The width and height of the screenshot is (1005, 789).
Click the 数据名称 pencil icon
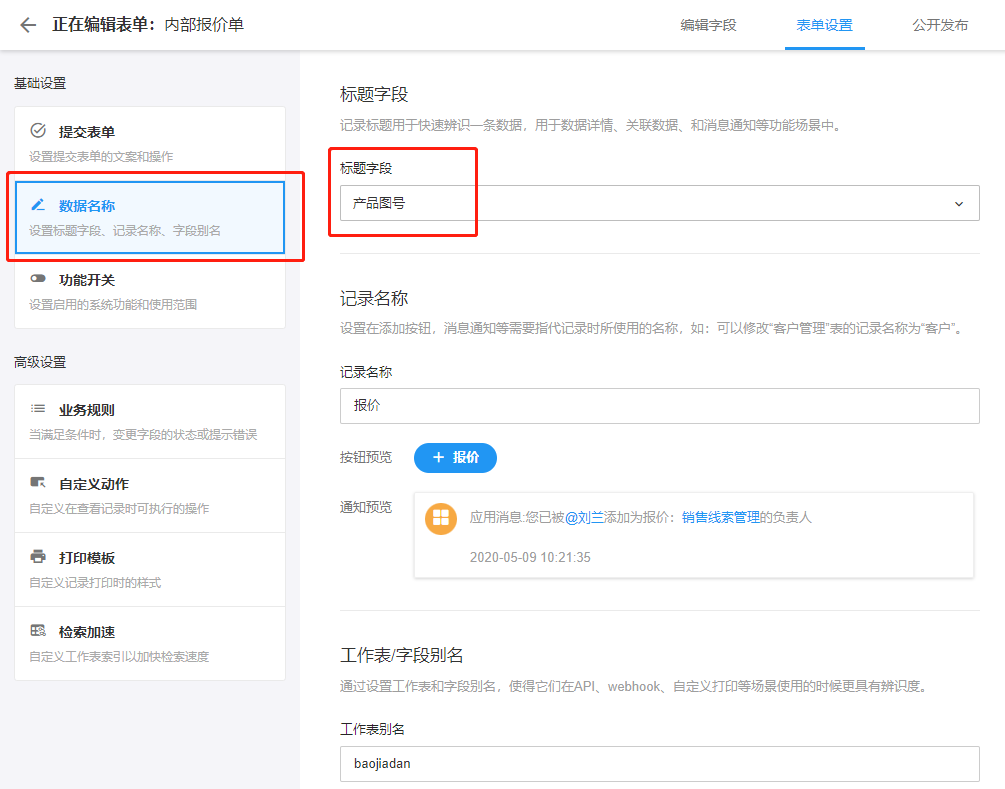(x=38, y=205)
